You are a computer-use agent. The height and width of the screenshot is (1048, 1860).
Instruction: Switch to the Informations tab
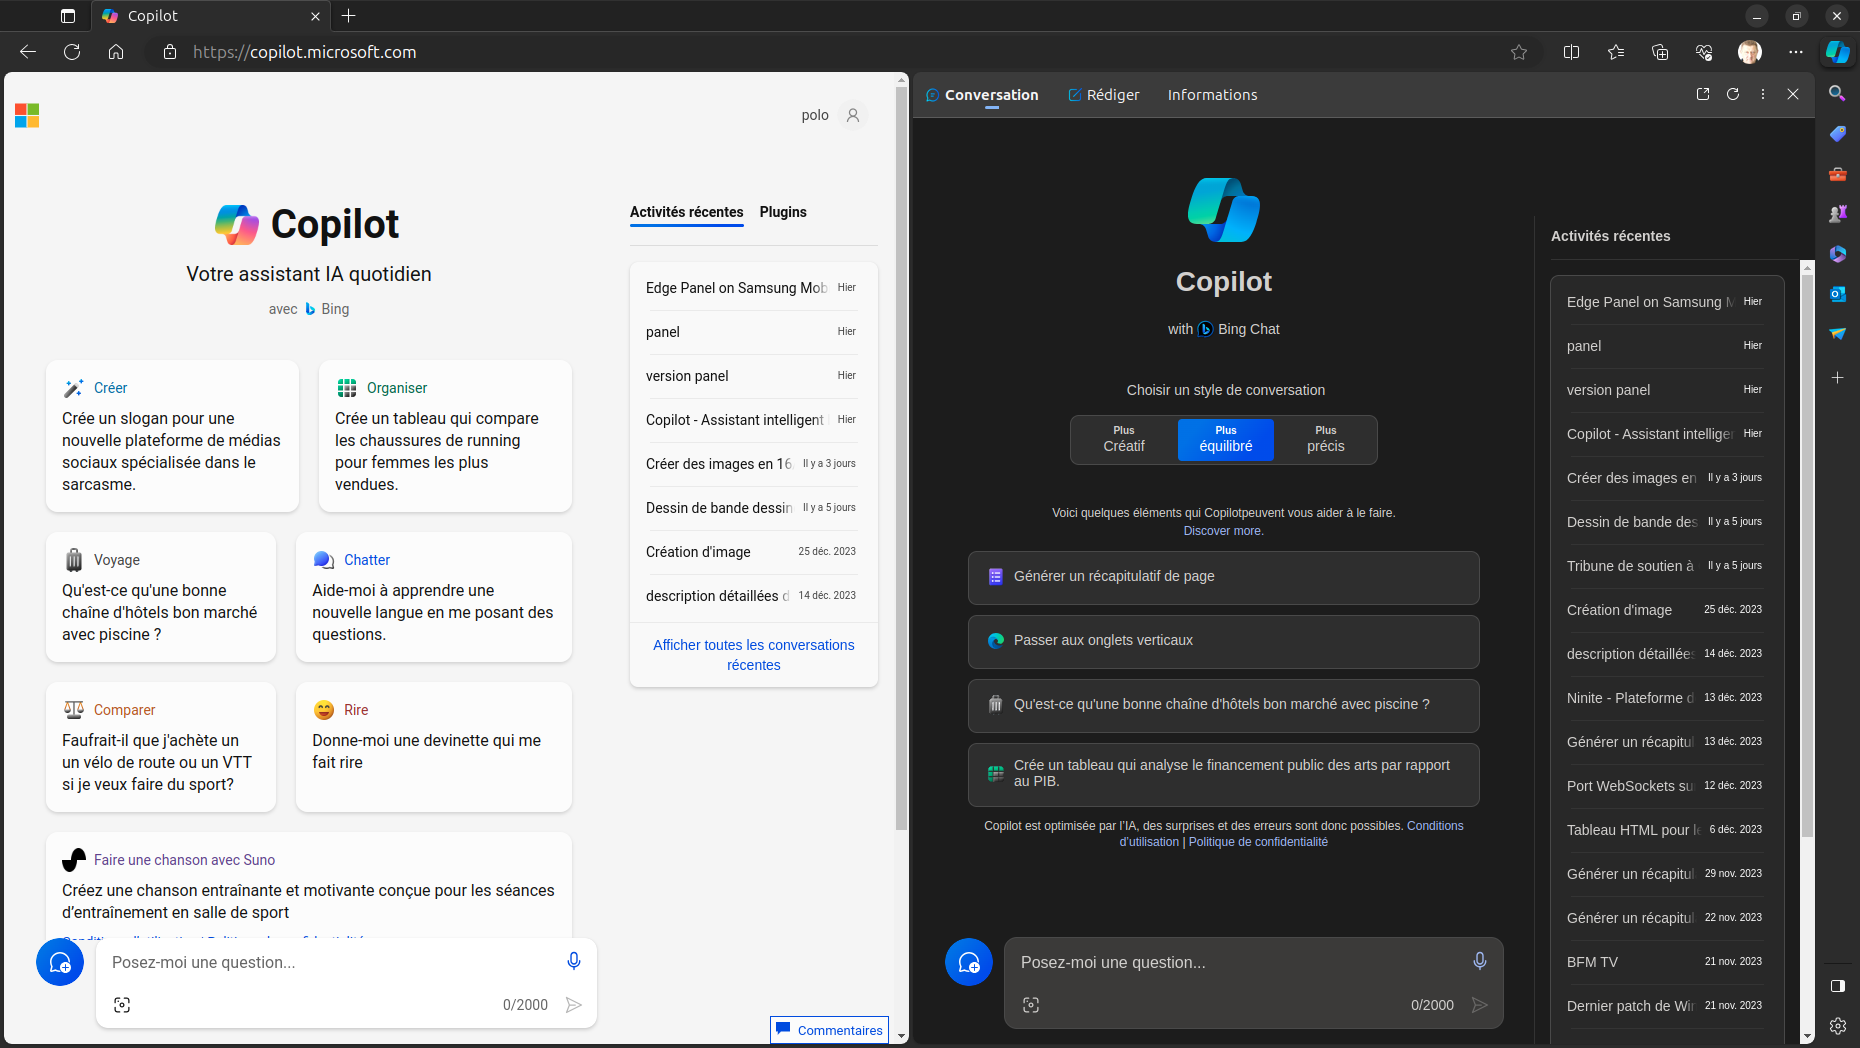point(1212,95)
